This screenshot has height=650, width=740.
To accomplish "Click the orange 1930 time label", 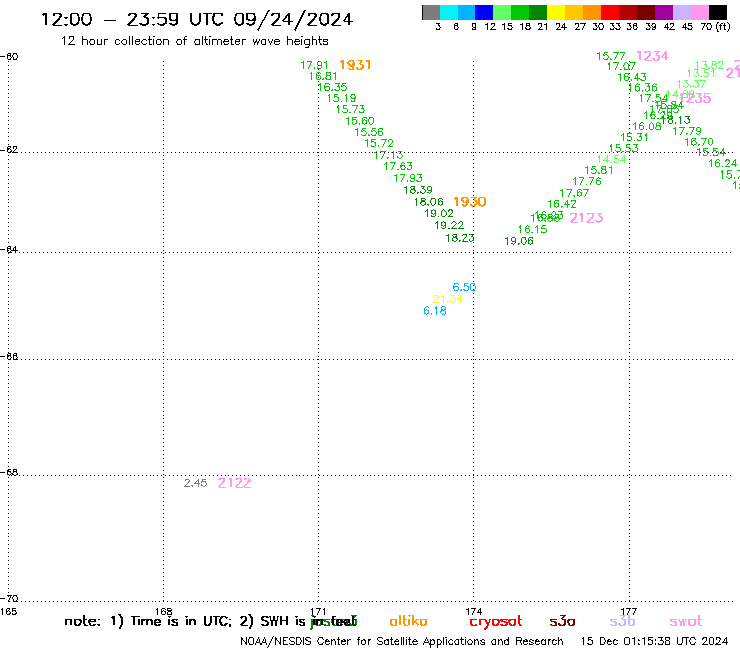I will [470, 202].
